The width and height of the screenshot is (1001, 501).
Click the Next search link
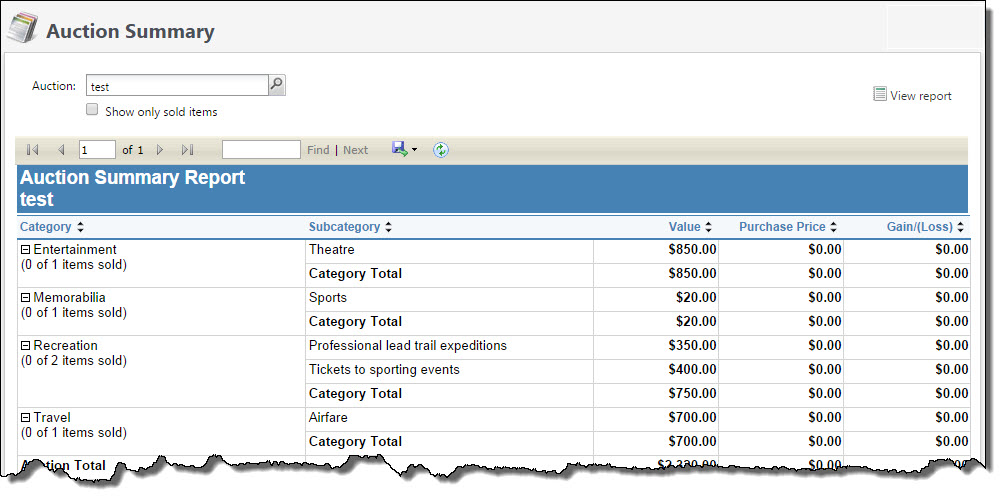[x=355, y=150]
